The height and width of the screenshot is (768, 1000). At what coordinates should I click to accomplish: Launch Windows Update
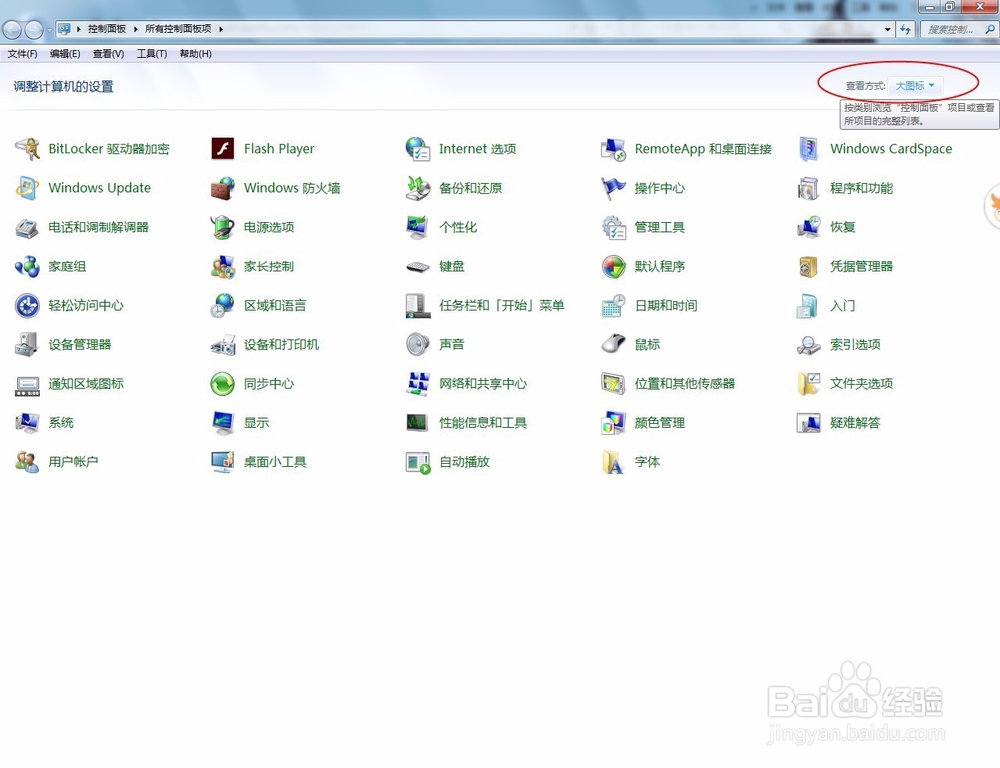click(100, 188)
